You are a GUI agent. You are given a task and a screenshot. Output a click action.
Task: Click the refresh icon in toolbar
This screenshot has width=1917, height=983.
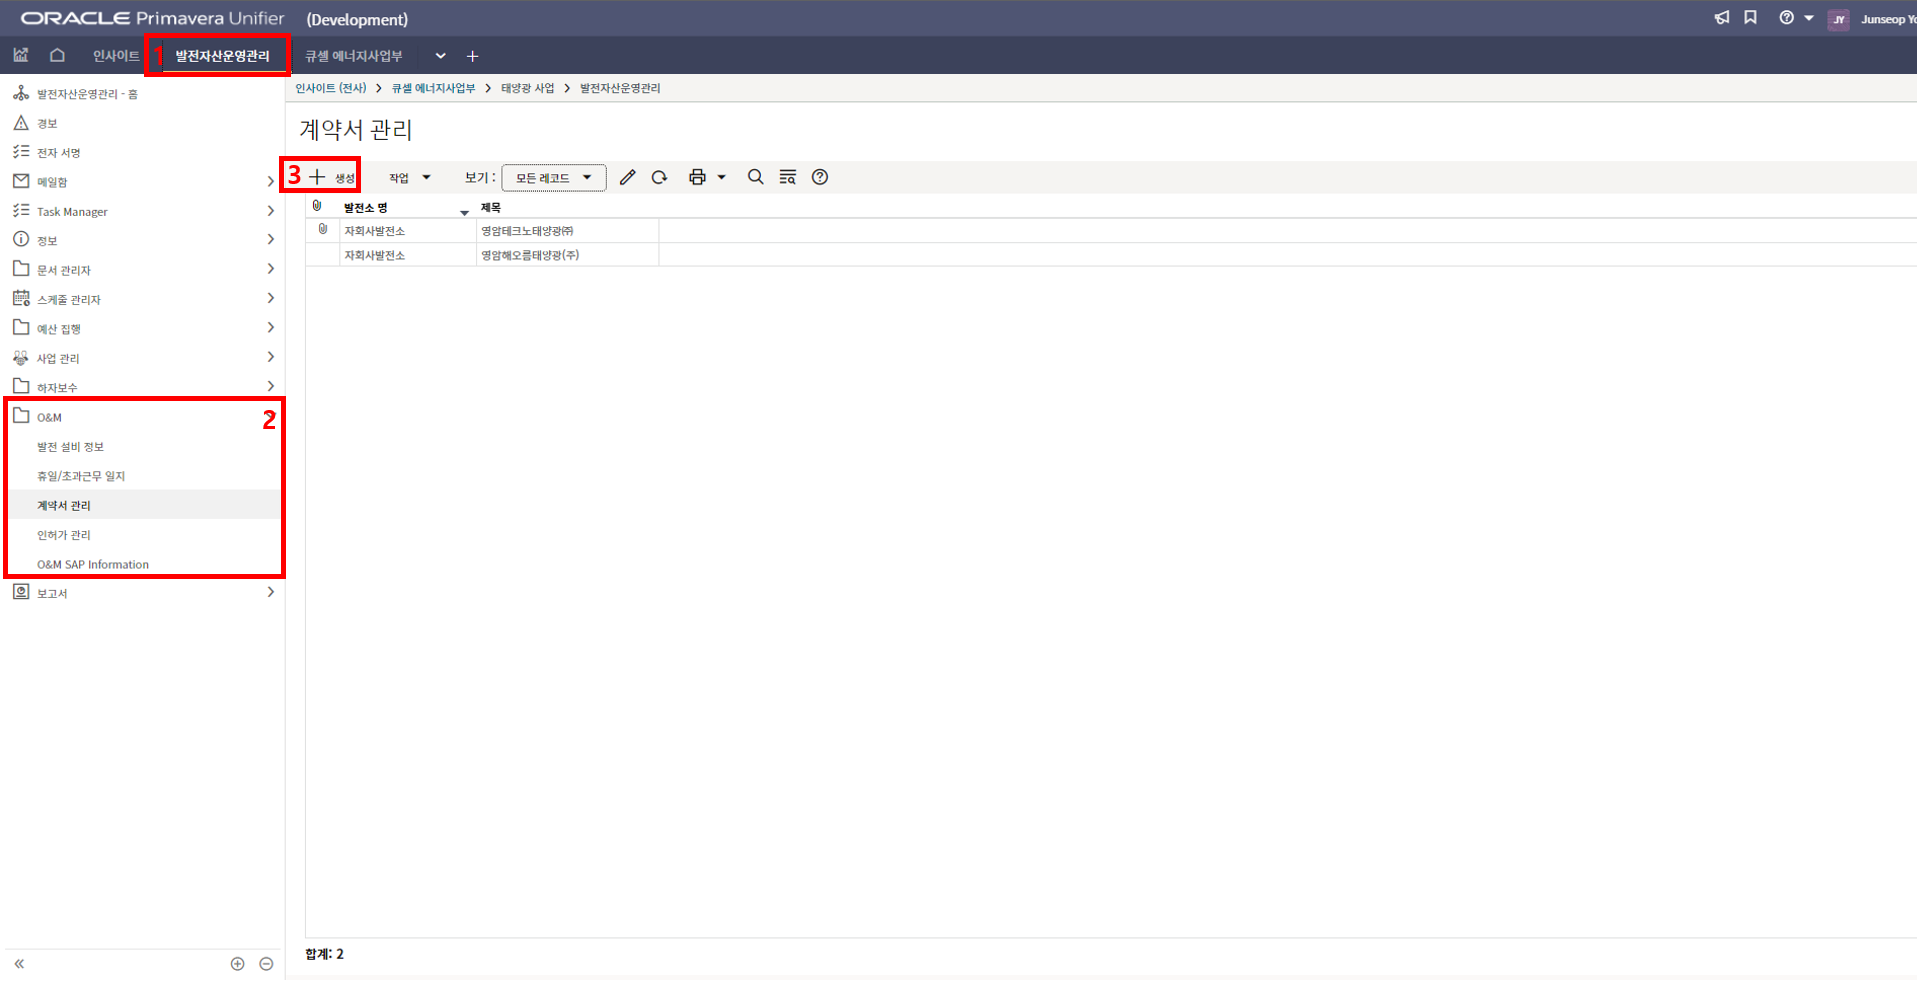click(x=659, y=177)
